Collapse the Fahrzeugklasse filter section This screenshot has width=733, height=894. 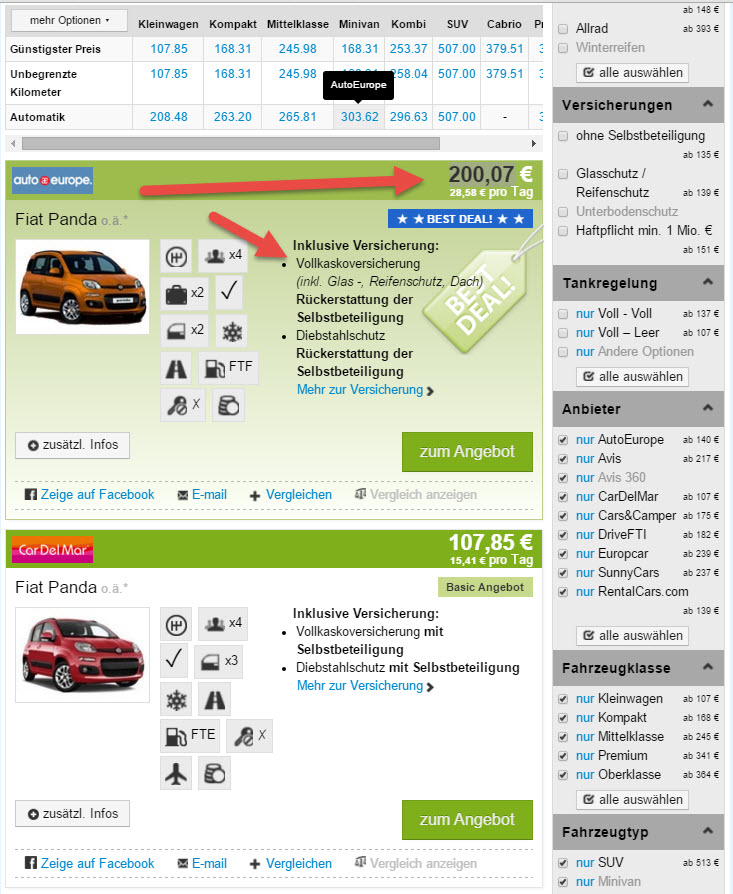(x=708, y=667)
